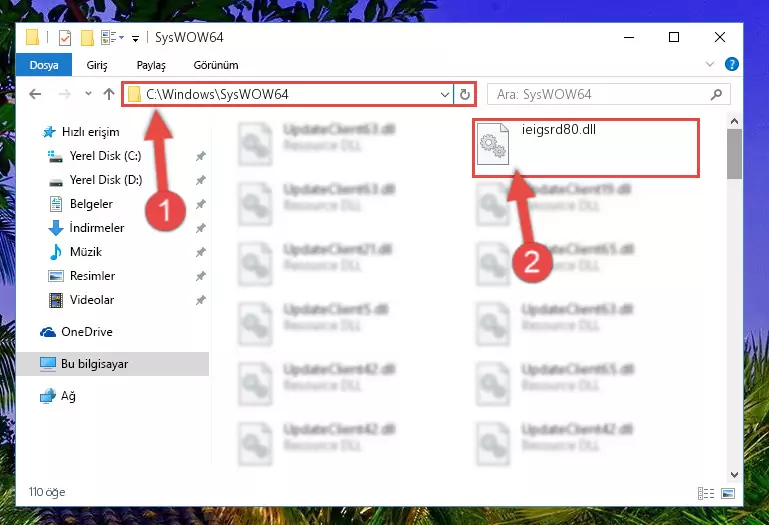Click the New folder quick access icon
Image resolution: width=769 pixels, height=525 pixels.
click(87, 38)
